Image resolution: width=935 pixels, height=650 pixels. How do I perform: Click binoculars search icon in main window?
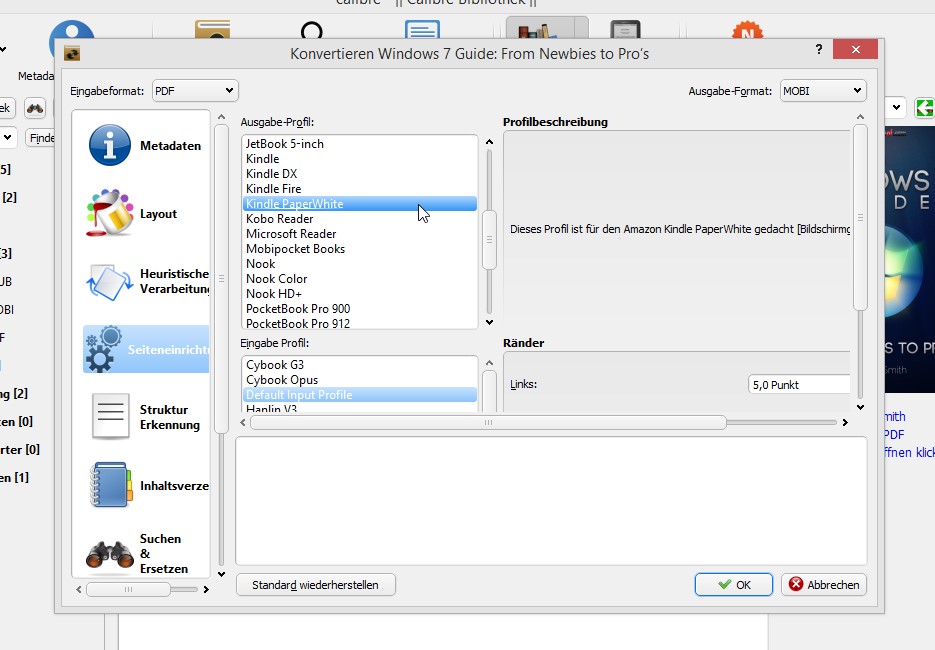[x=35, y=108]
